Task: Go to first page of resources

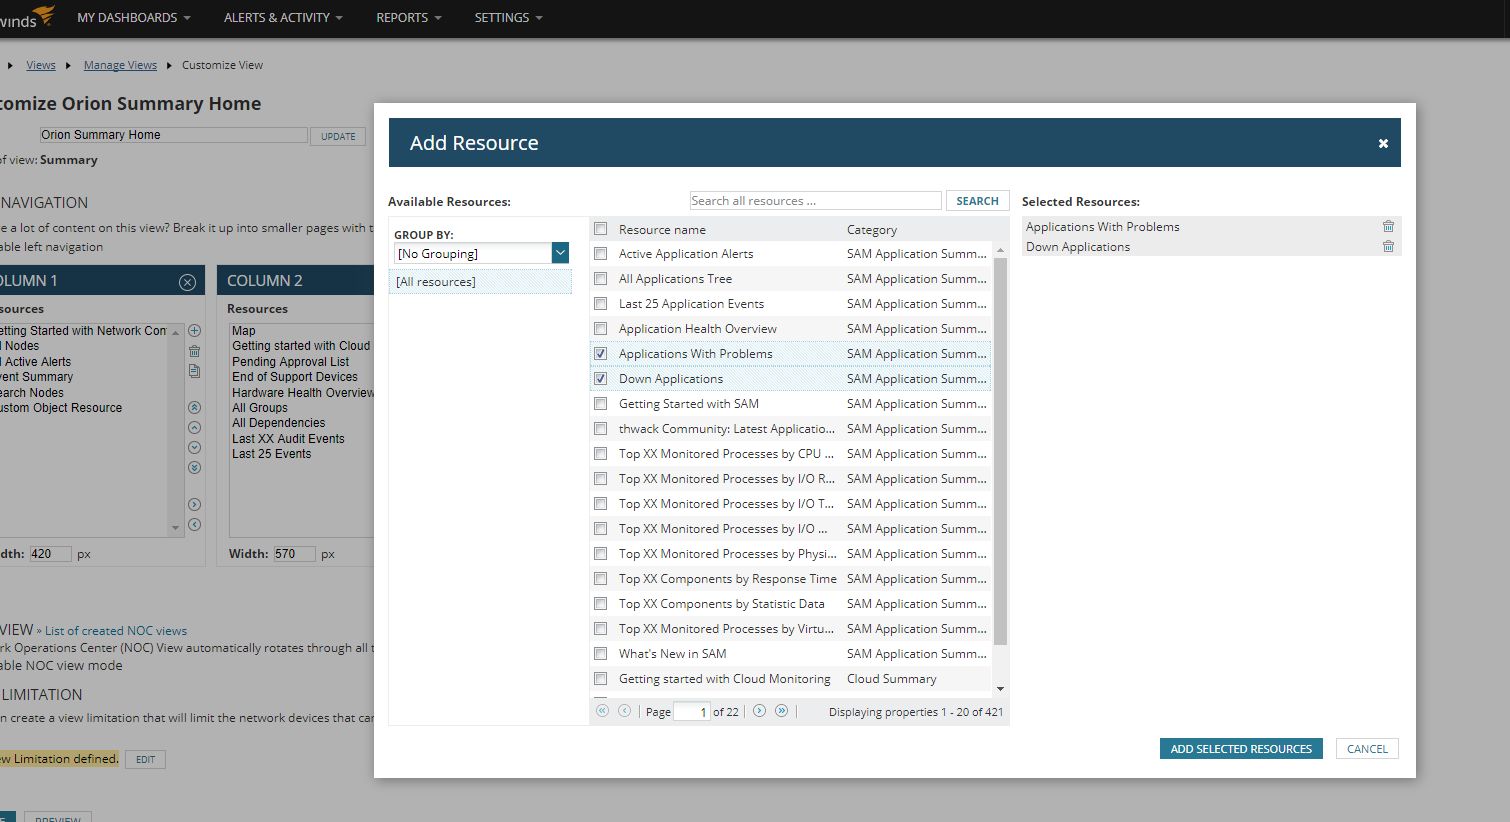Action: pos(602,711)
